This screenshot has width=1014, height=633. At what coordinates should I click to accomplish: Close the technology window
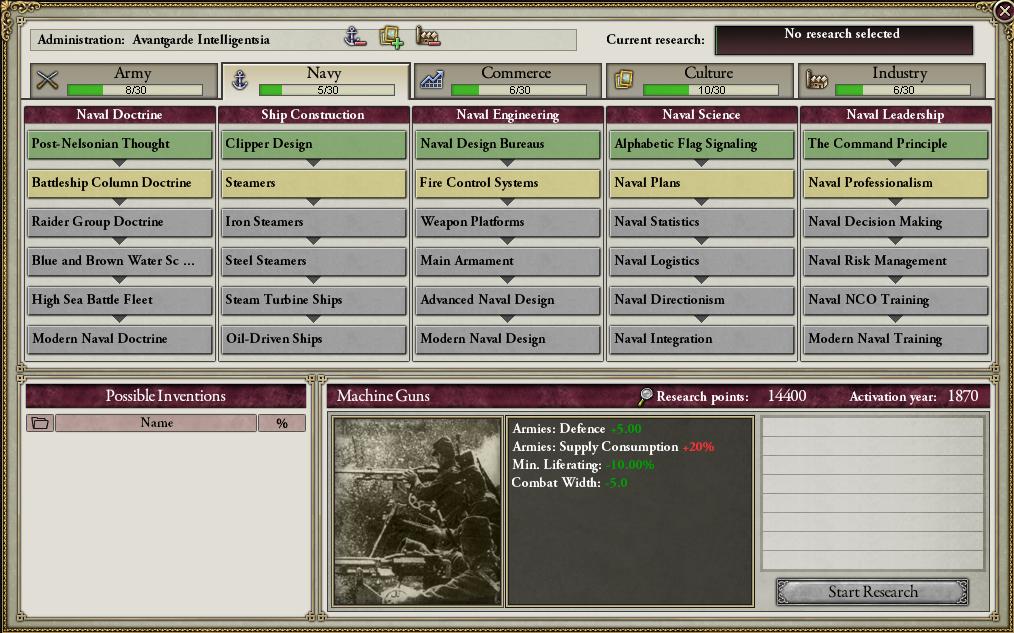pos(1004,10)
